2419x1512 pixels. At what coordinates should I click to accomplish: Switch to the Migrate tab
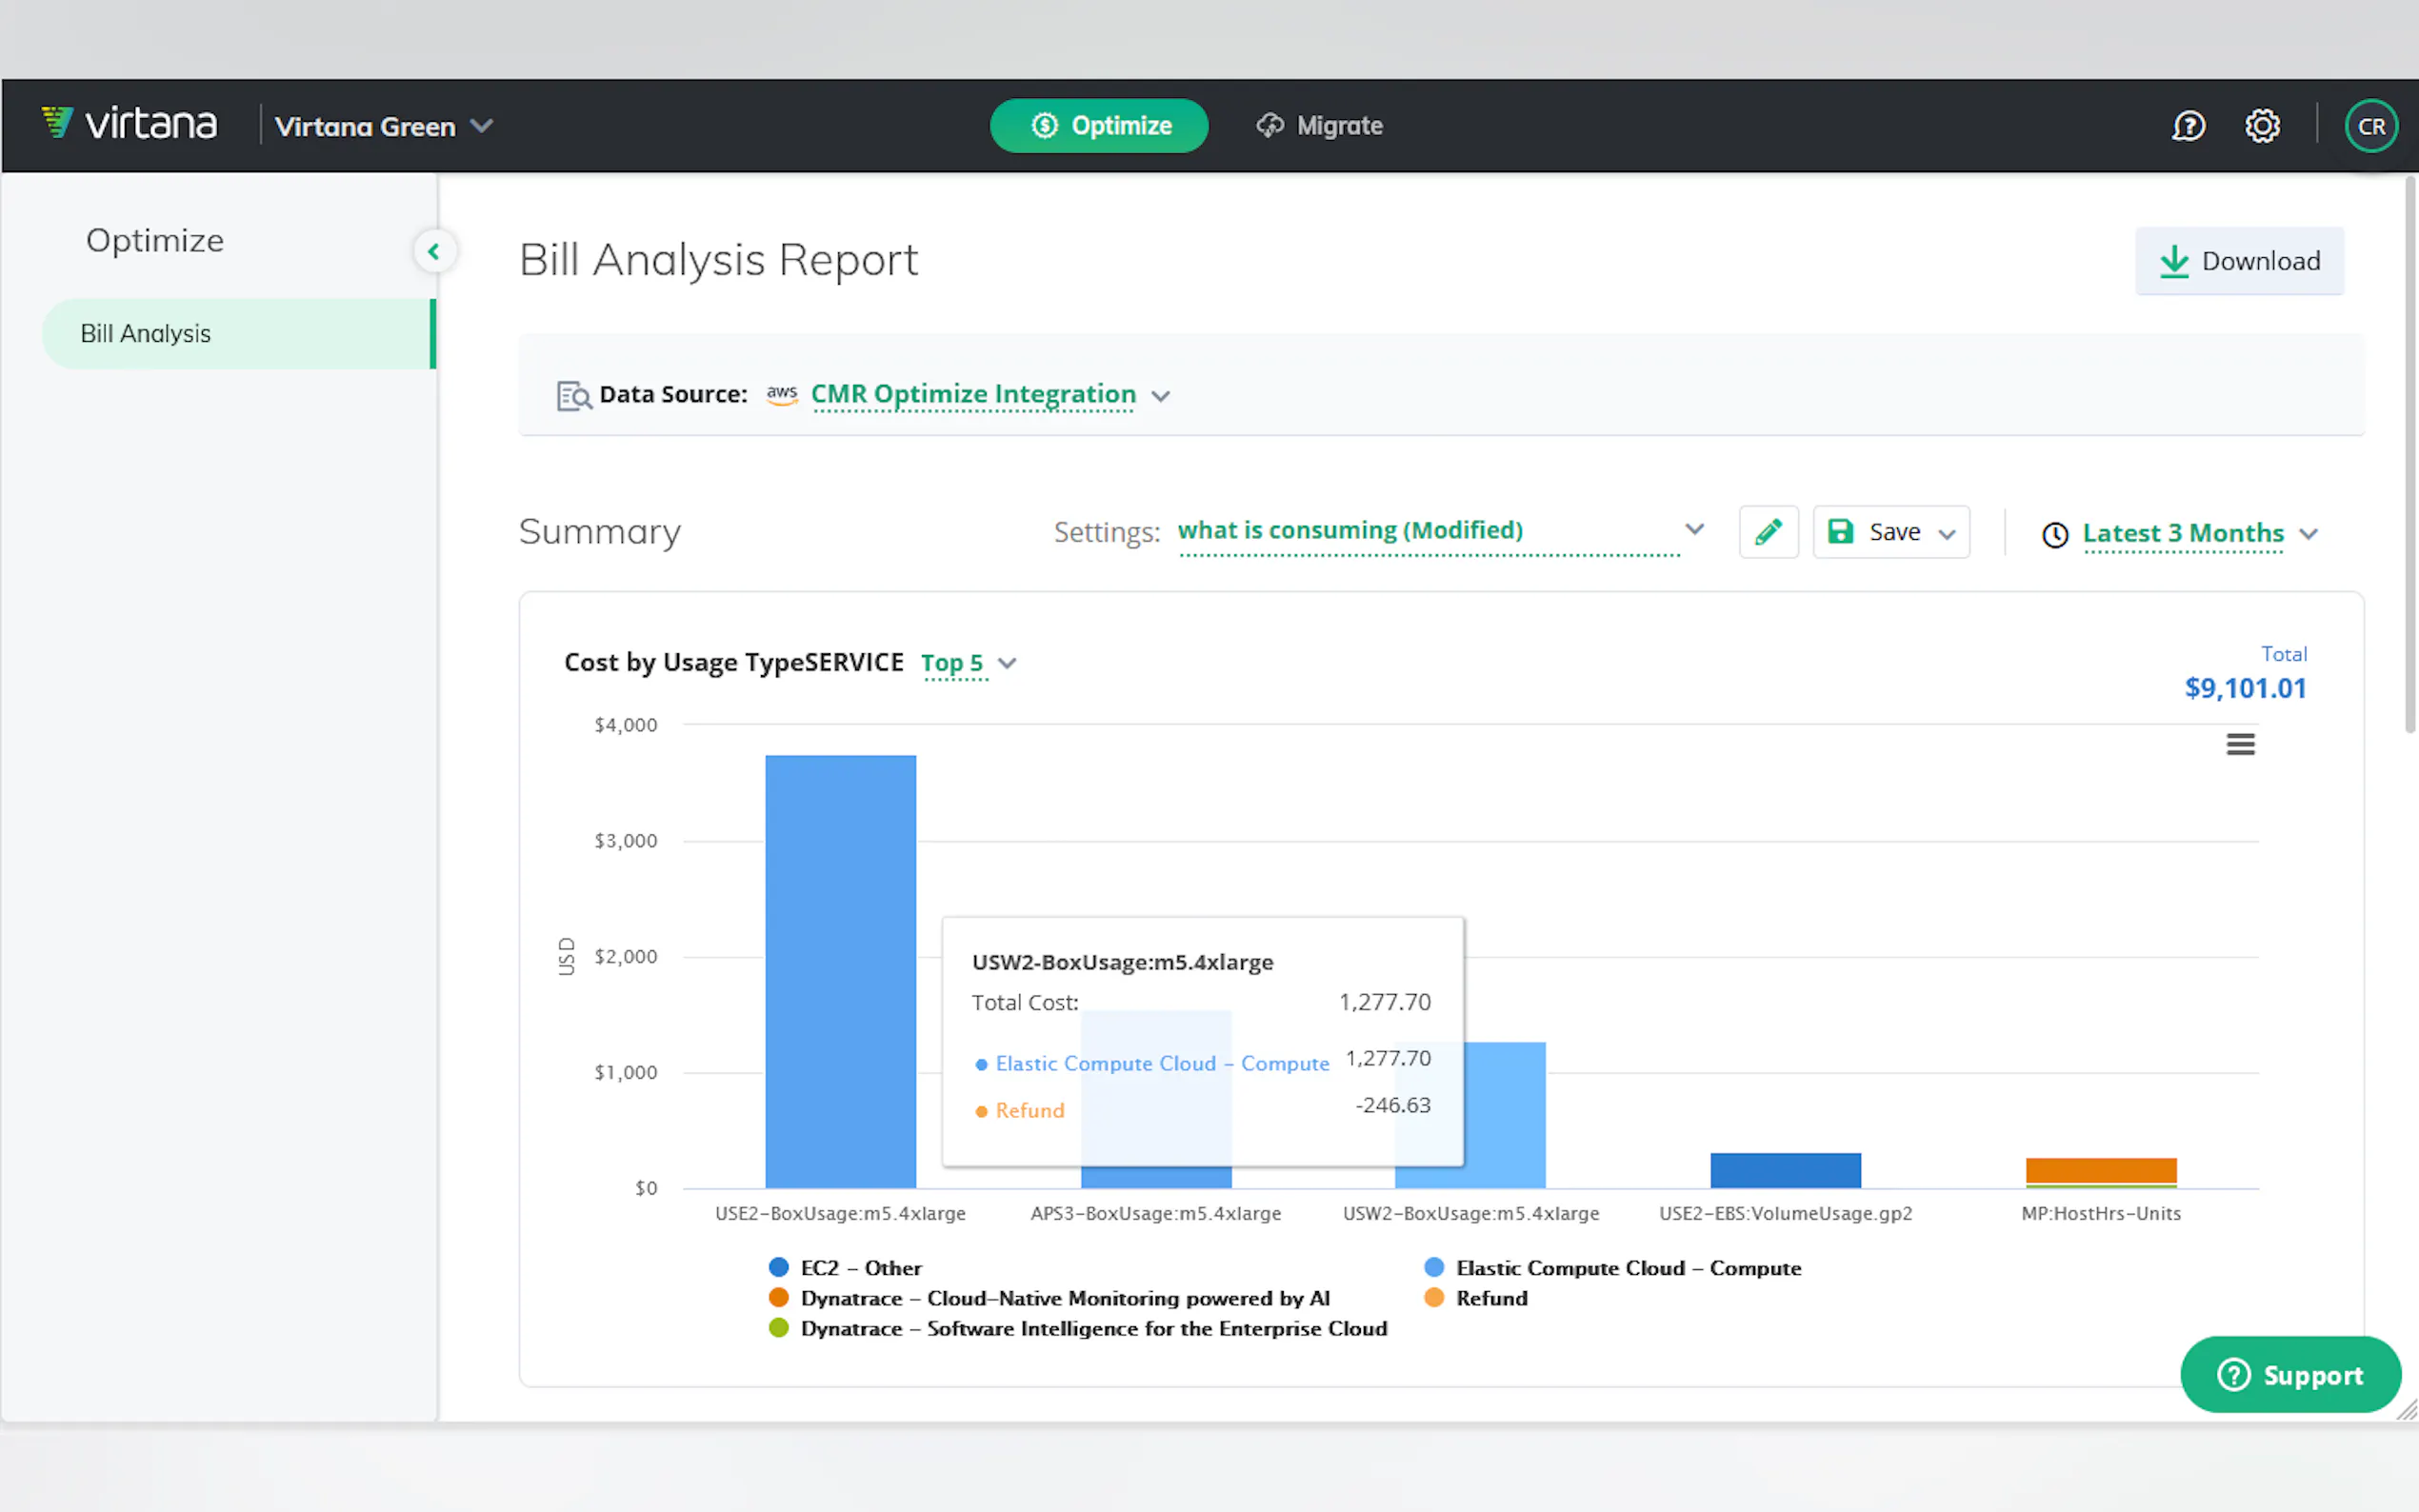[x=1320, y=126]
